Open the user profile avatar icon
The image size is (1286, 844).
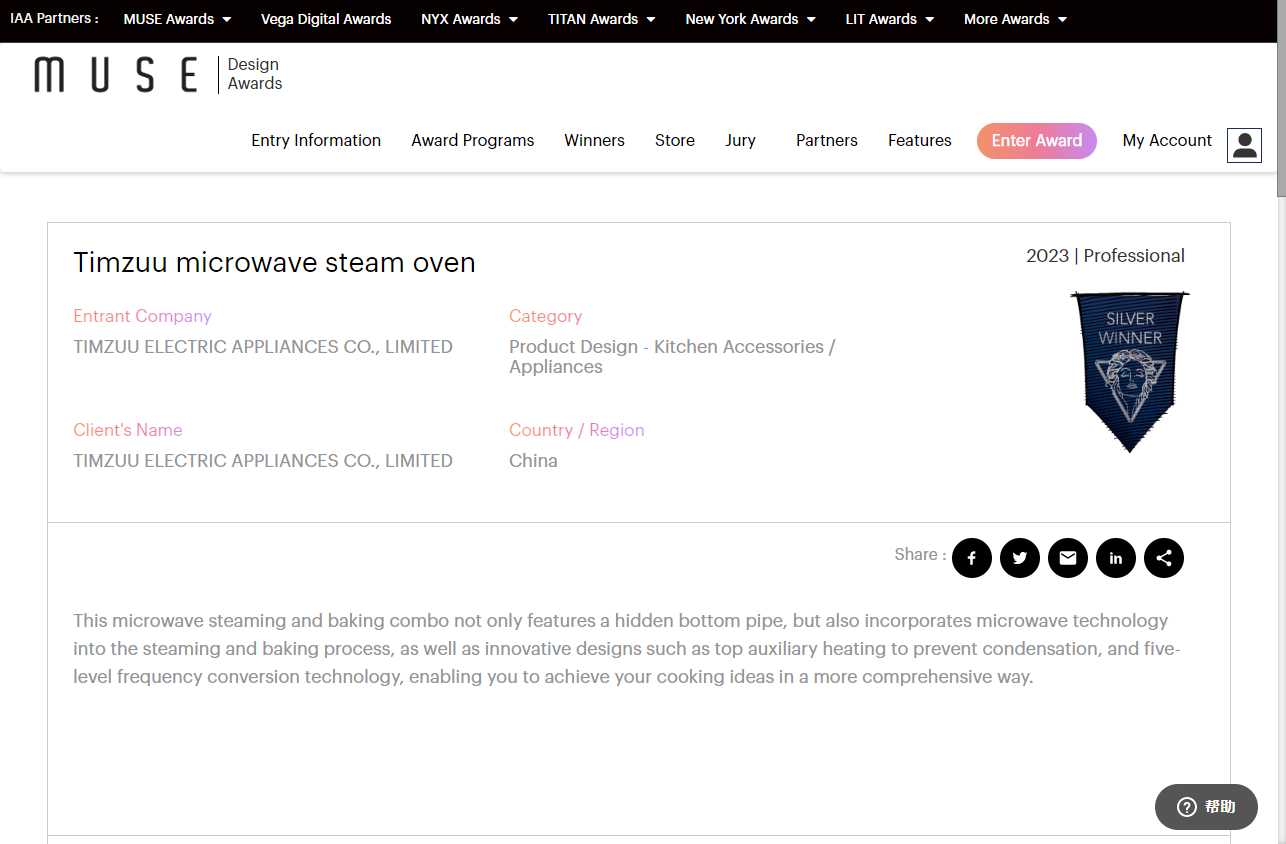1244,145
